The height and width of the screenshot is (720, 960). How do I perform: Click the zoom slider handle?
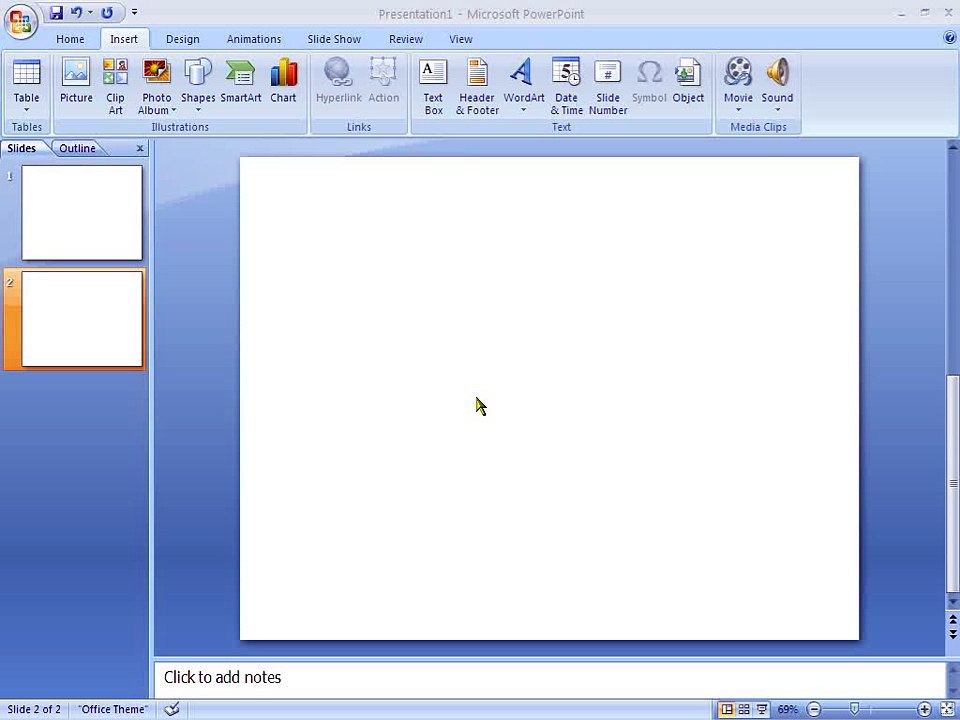(854, 710)
